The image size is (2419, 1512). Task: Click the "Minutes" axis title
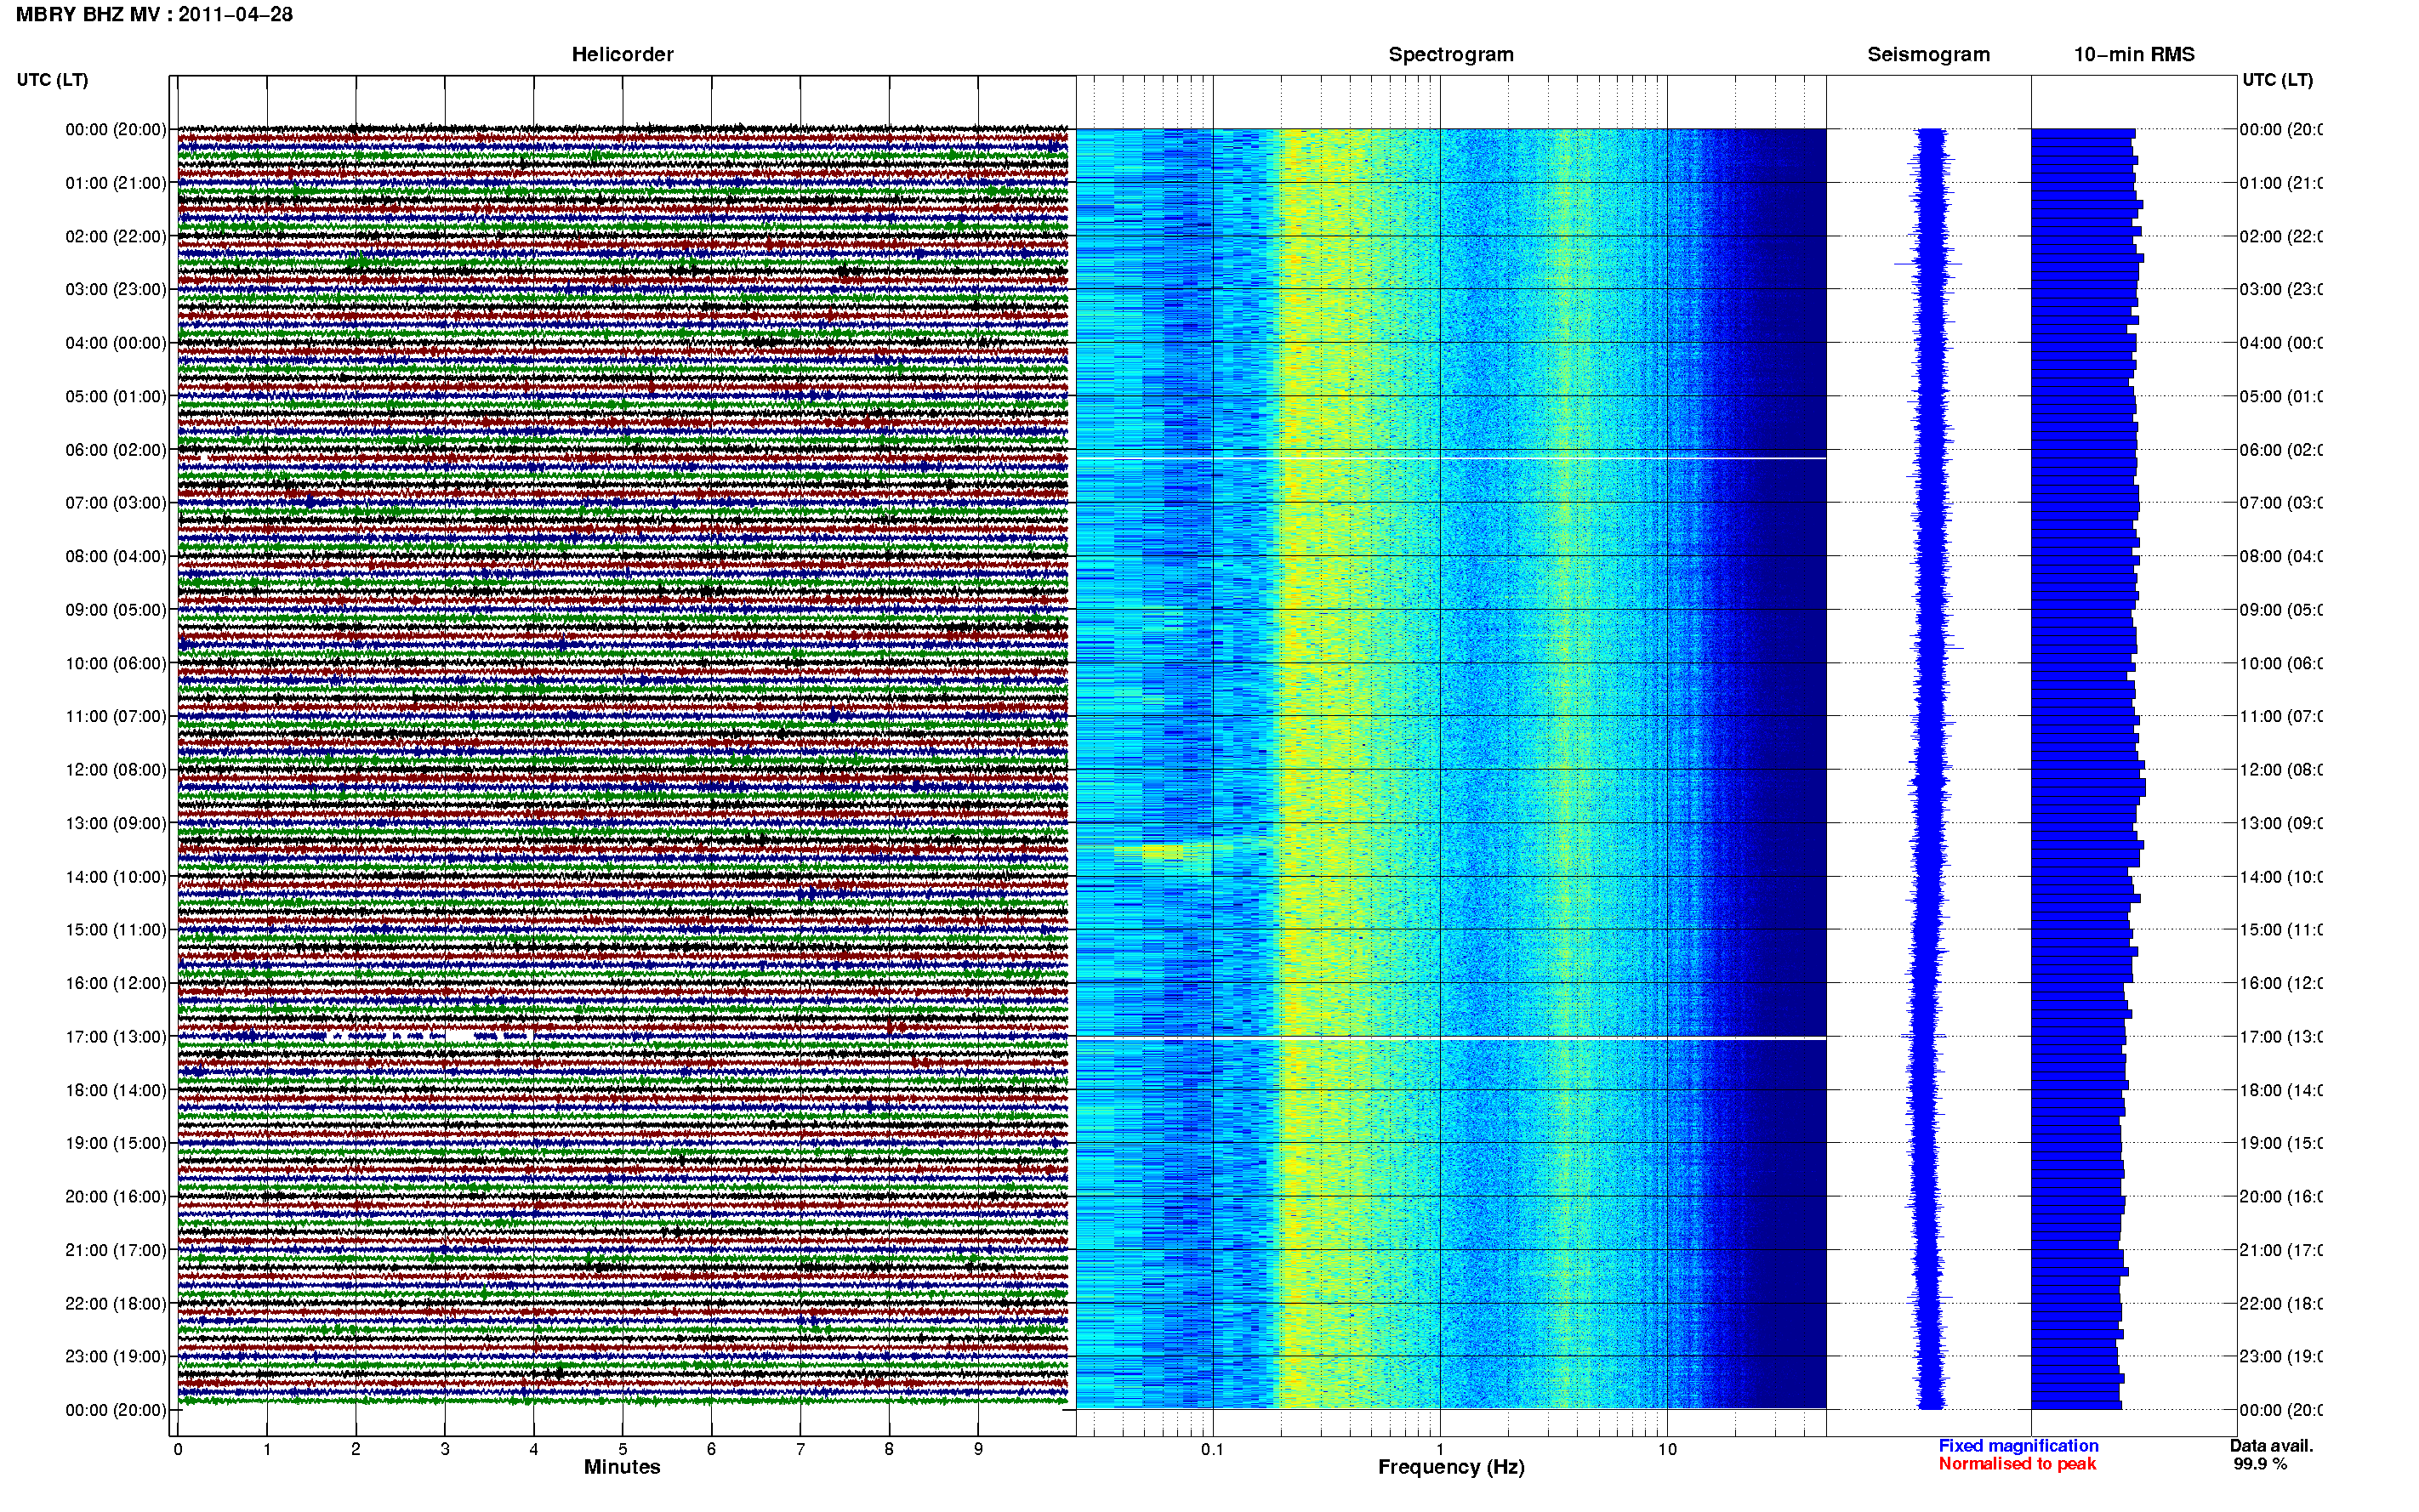622,1467
